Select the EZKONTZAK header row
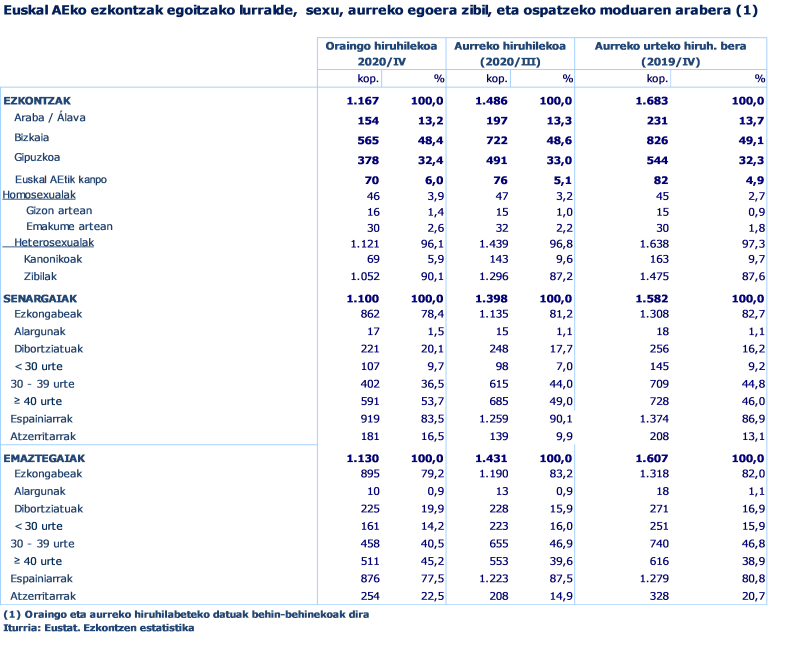 [40, 100]
